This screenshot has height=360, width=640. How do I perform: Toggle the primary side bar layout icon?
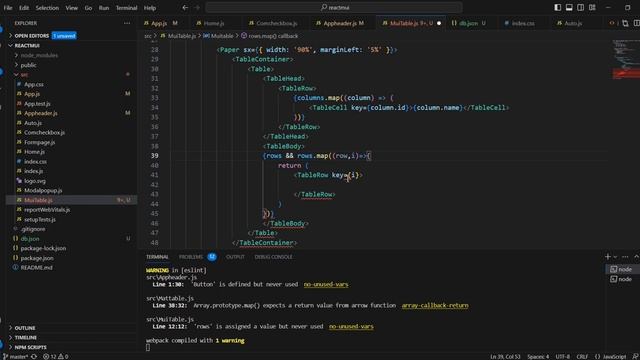558,7
